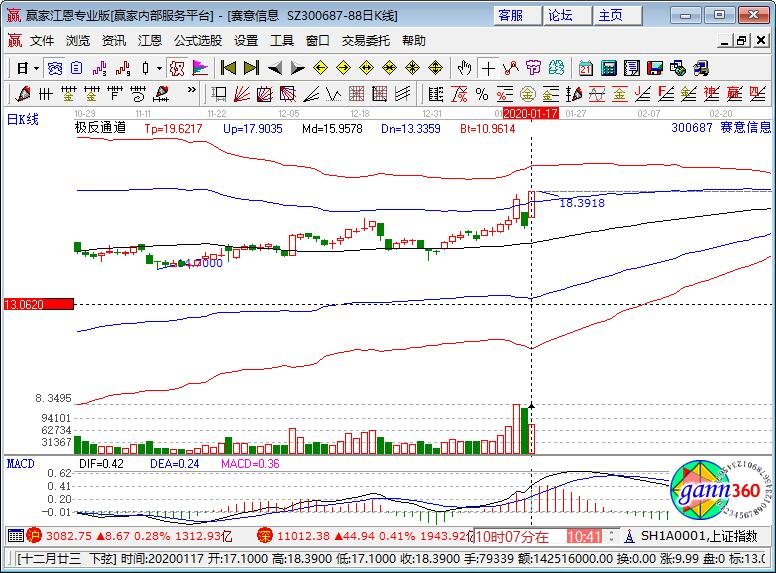Open the 设置 menu

point(246,41)
